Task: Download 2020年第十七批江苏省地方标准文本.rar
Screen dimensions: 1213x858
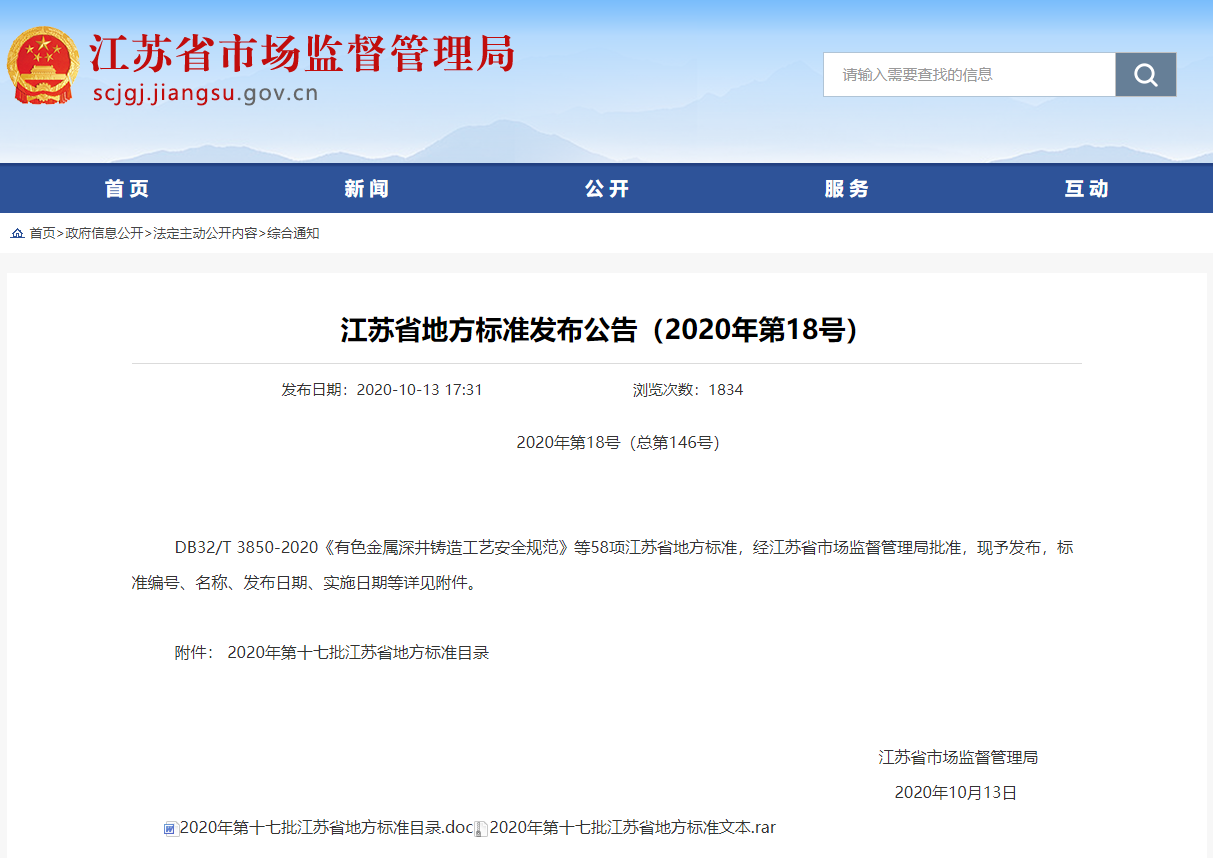Action: point(632,828)
